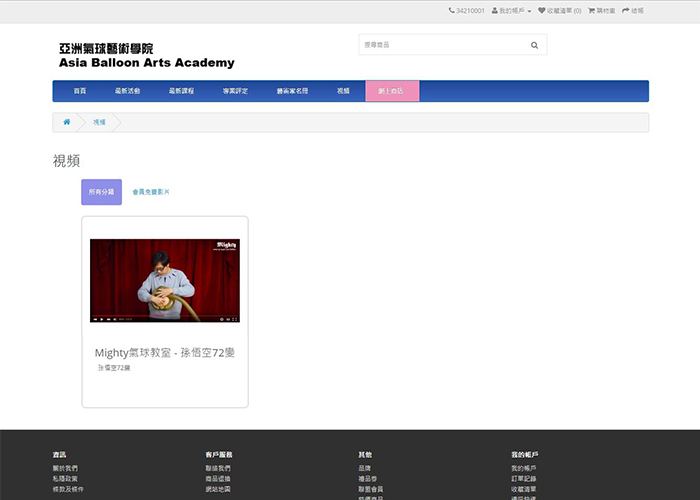Click the phone number 34210001
Screen dimensions: 700x500
[467, 11]
